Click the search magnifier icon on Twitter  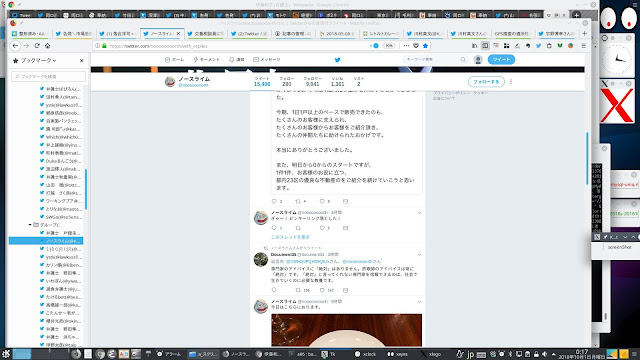point(463,60)
